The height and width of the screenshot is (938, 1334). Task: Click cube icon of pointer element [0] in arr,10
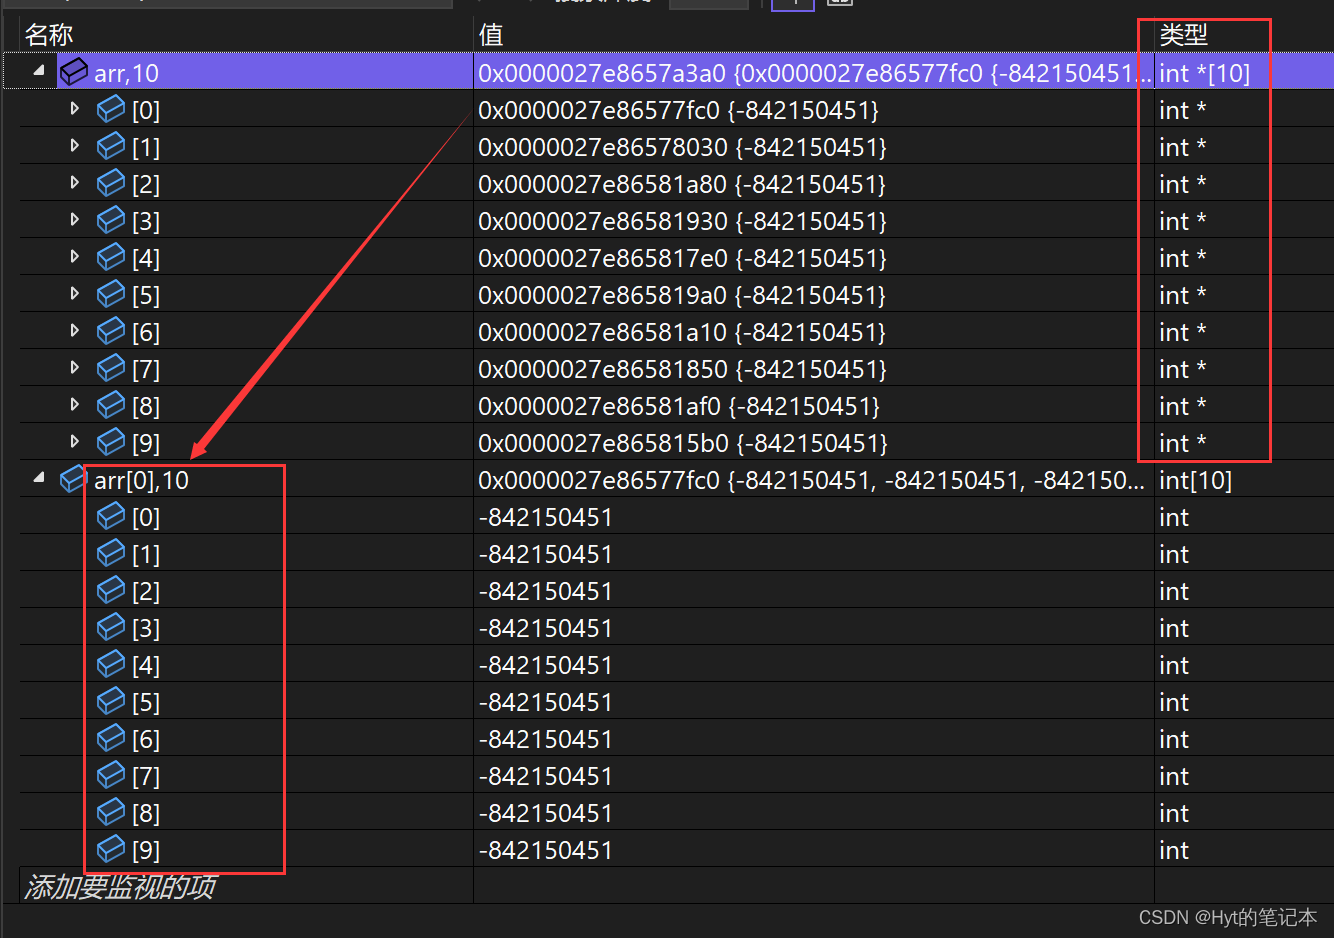(x=111, y=108)
